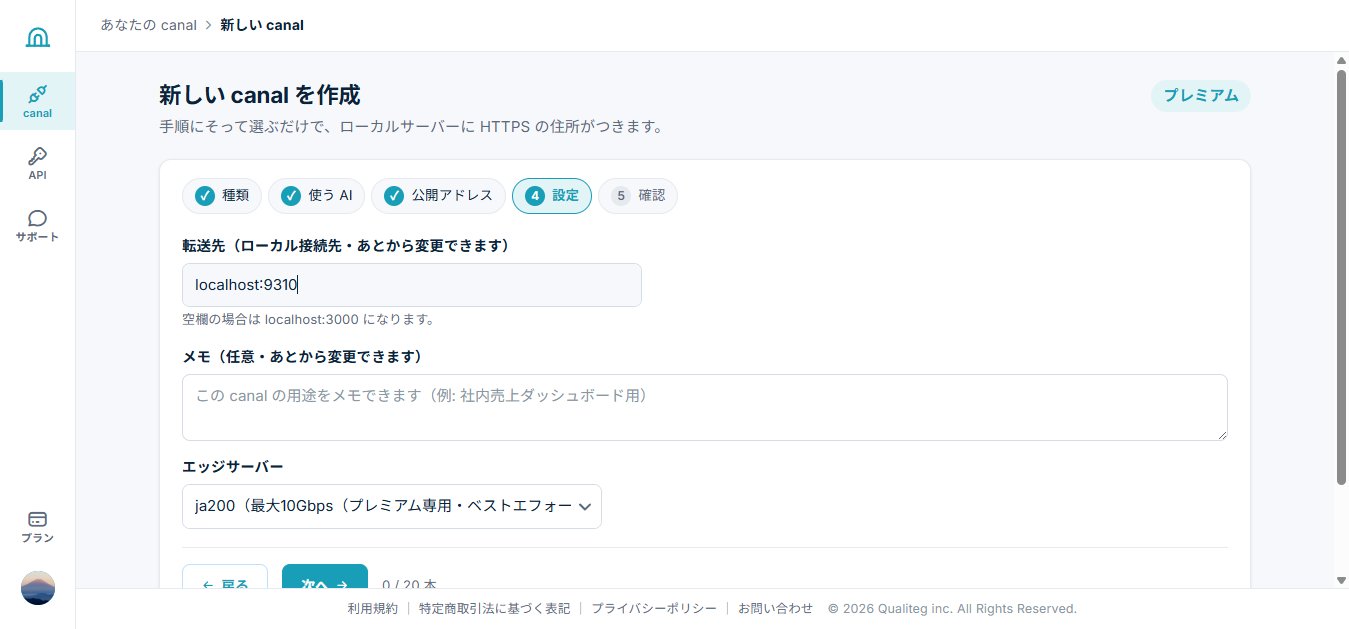Click the 空欄の場合は localhost:3000 hint text

pos(309,320)
